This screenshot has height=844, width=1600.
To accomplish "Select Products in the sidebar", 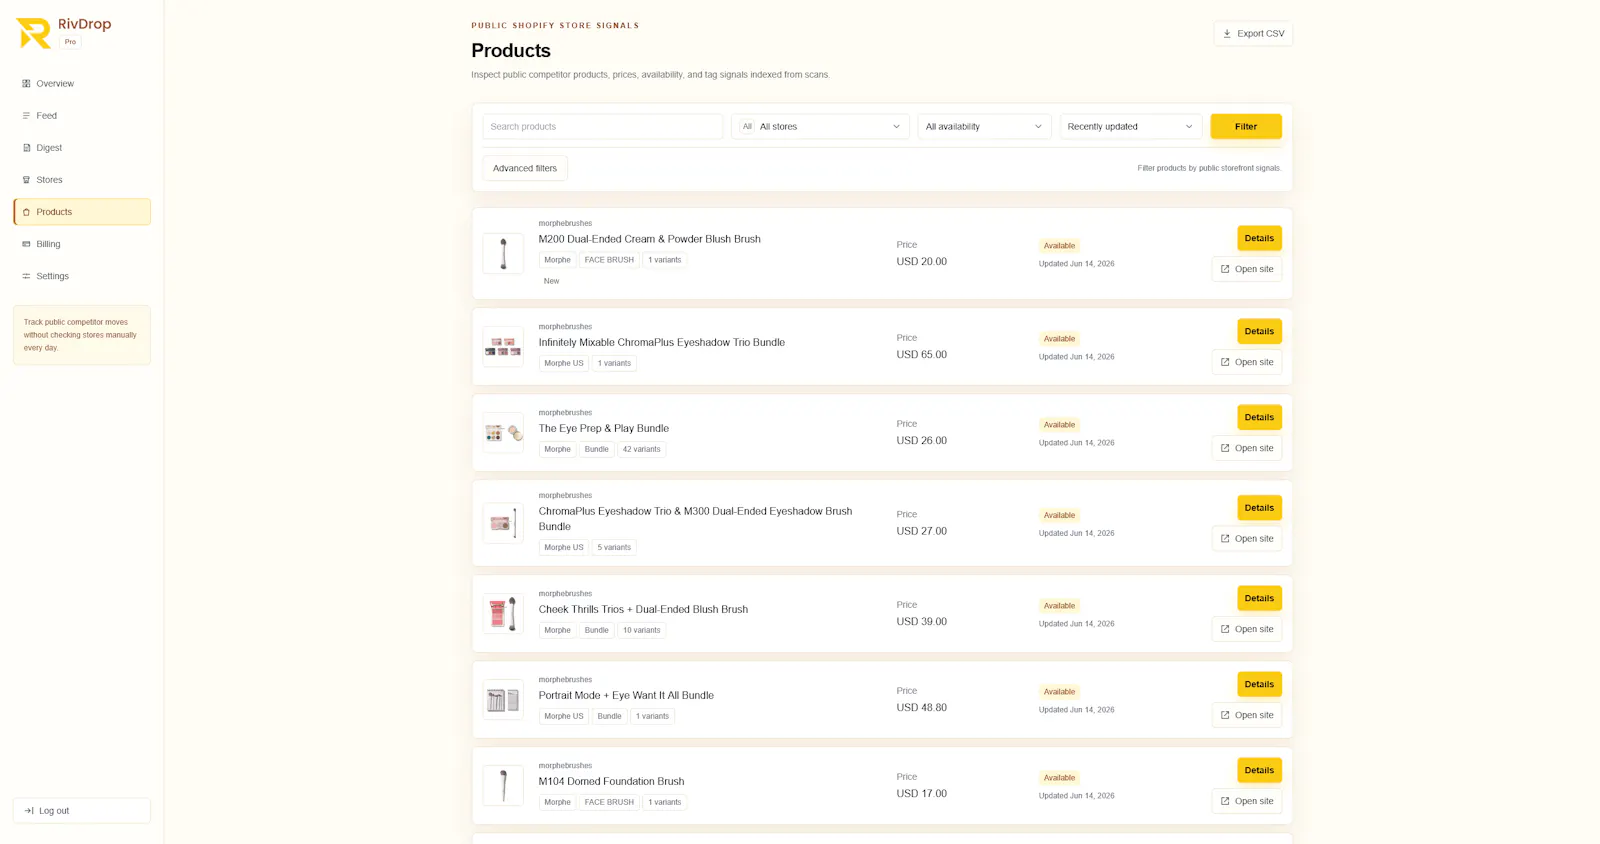I will point(82,212).
